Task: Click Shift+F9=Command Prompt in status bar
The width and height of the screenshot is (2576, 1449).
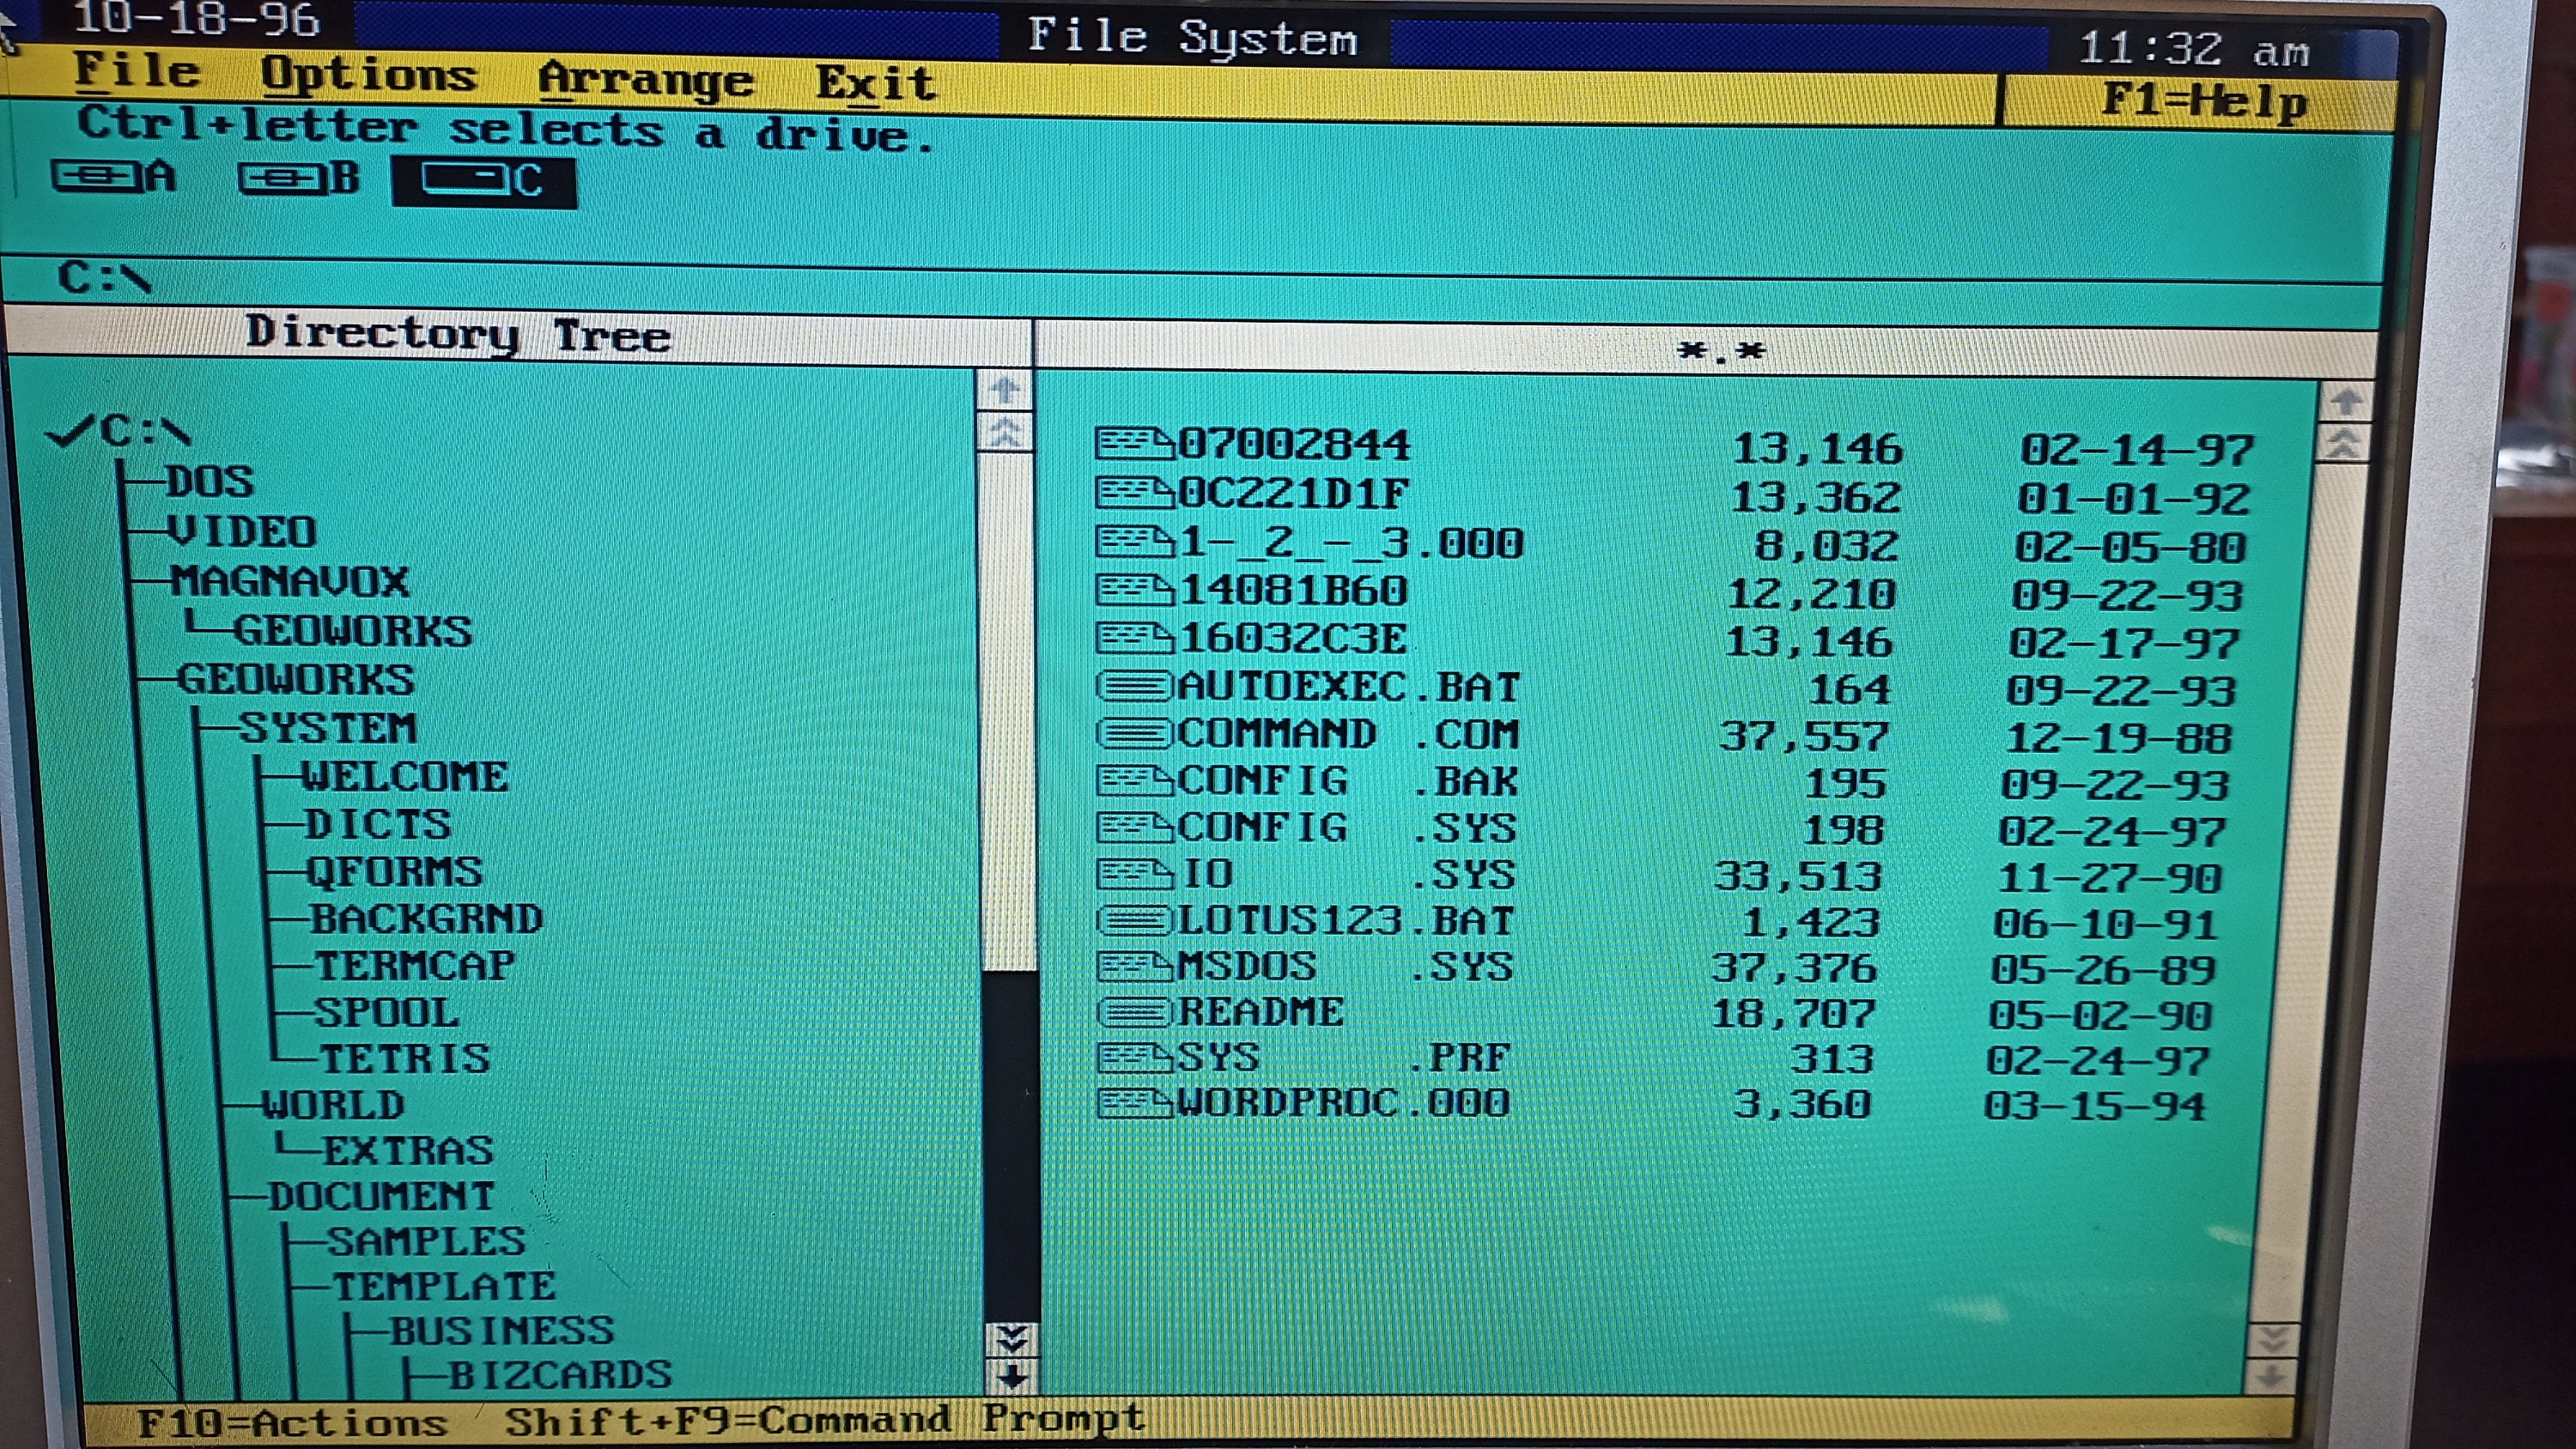Action: point(824,1418)
